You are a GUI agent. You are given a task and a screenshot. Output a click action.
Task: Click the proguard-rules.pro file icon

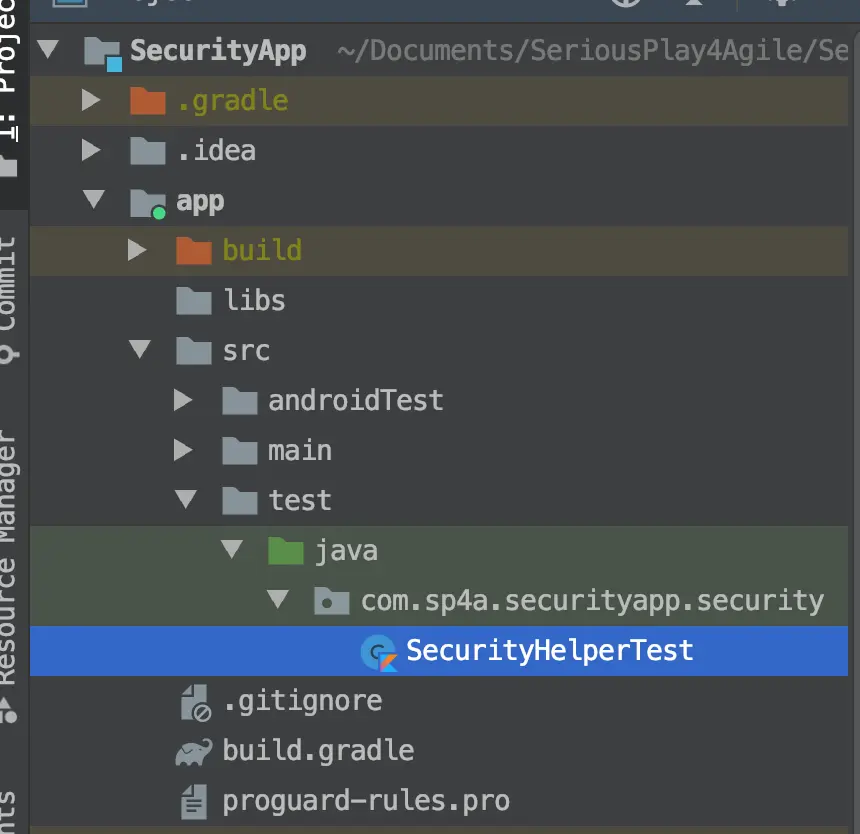point(193,801)
